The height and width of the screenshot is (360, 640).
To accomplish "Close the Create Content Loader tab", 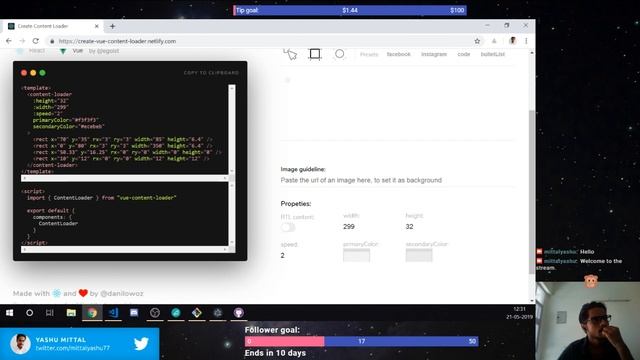I will [97, 26].
